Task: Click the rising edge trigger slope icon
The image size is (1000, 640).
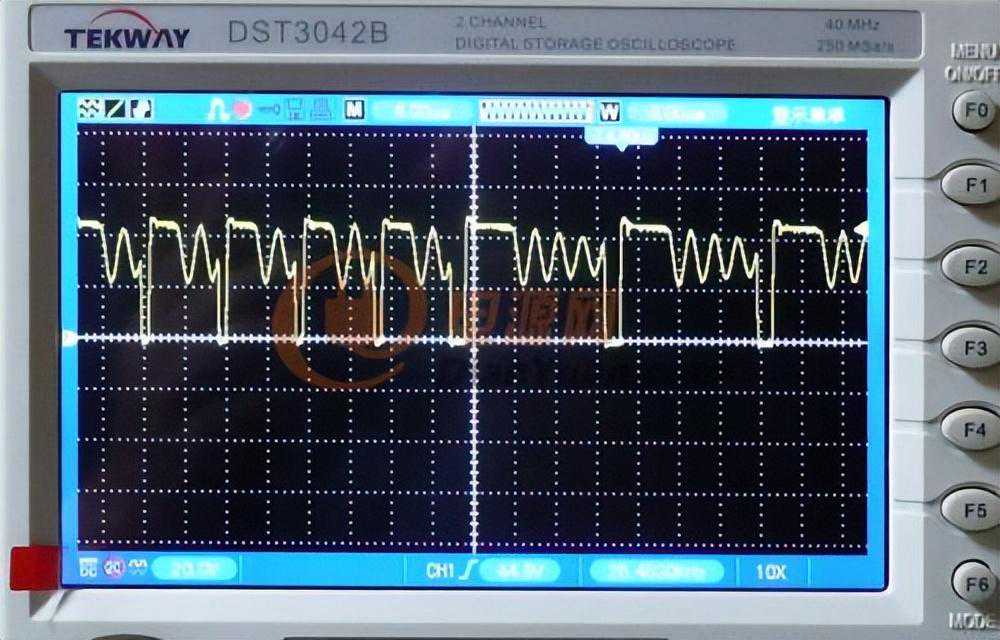Action: 467,571
